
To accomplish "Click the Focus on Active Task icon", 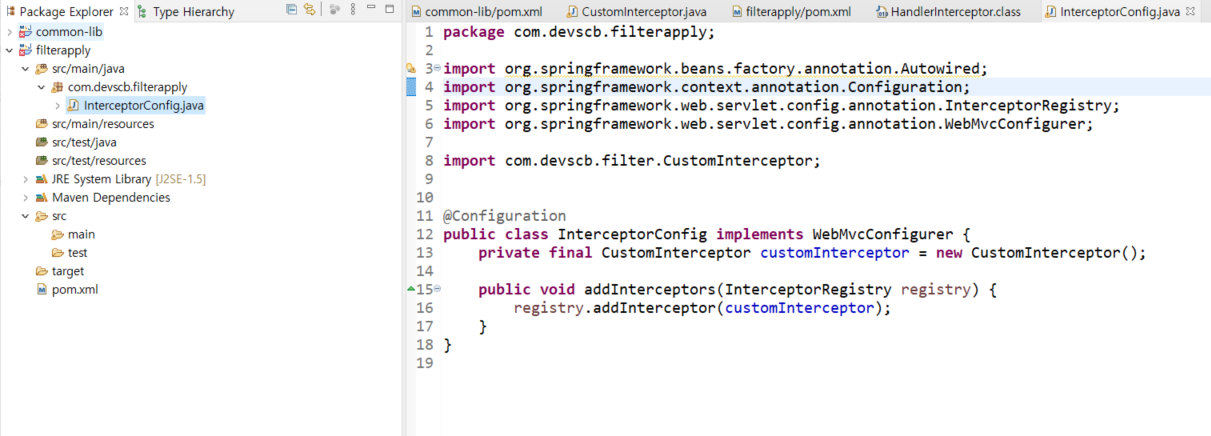I will (334, 11).
